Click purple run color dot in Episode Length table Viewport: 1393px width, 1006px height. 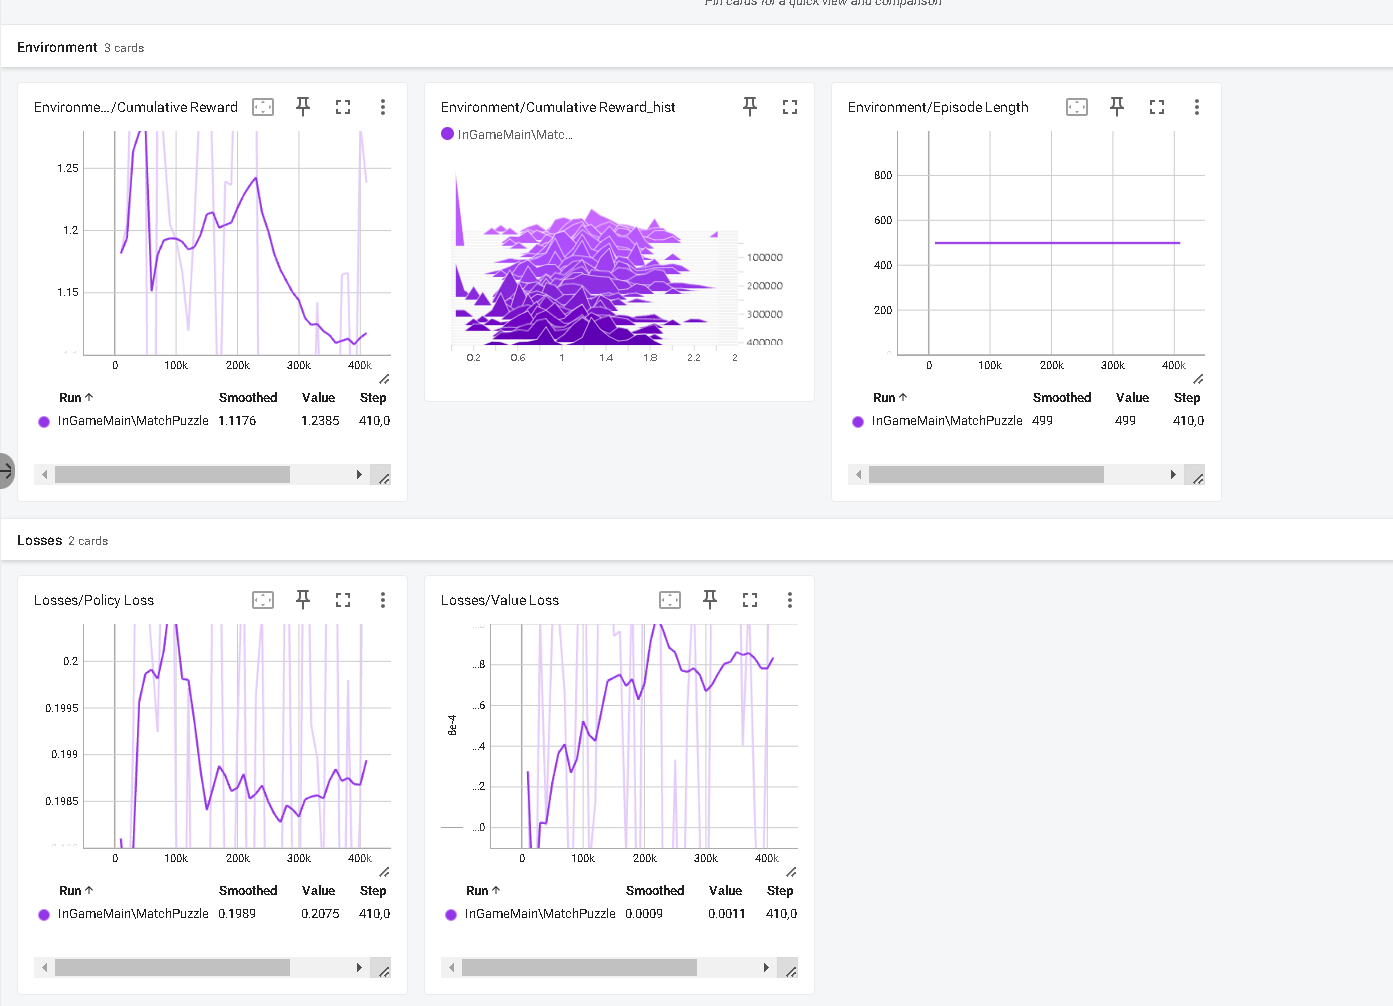coord(858,421)
